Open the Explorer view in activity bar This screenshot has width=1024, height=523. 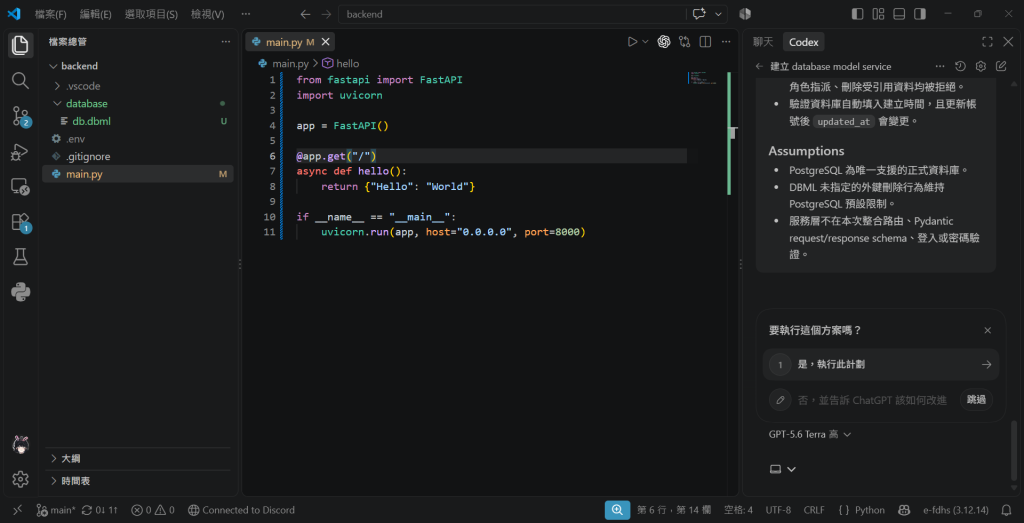[20, 45]
